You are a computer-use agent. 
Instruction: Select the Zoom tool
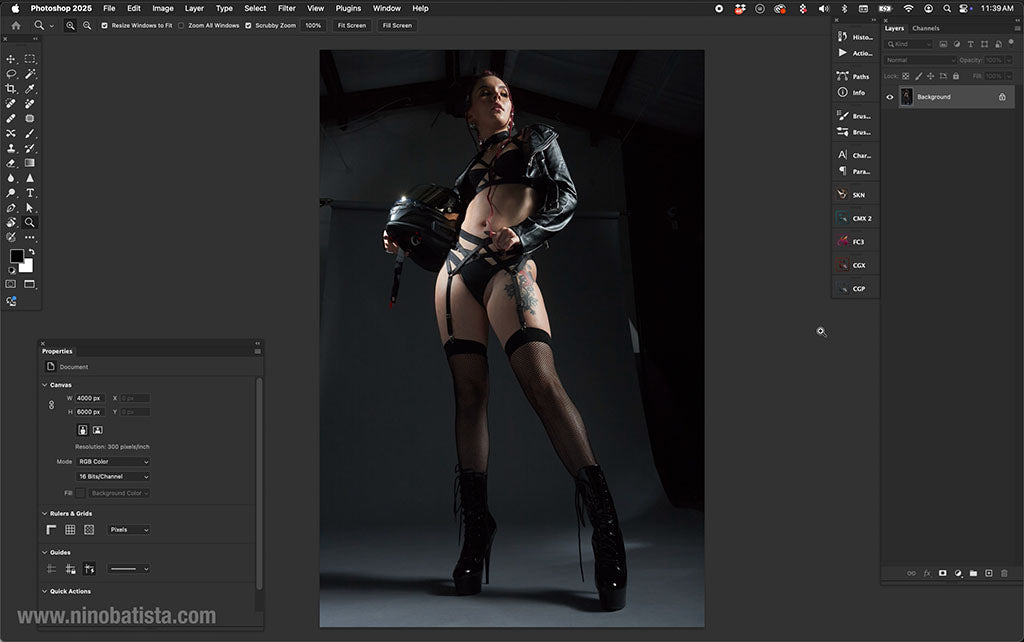[x=29, y=222]
